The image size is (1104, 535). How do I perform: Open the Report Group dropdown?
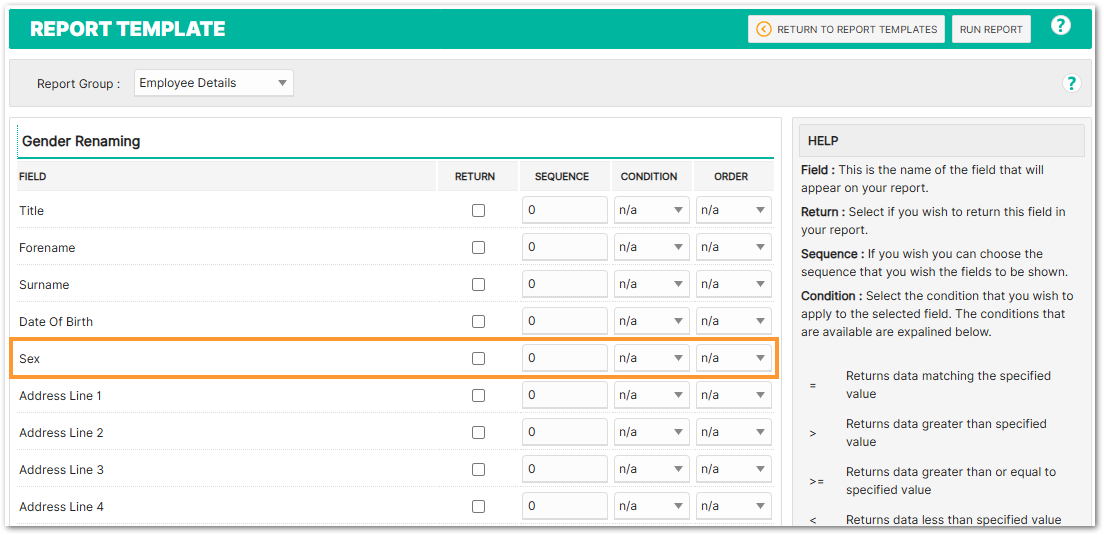[x=213, y=83]
